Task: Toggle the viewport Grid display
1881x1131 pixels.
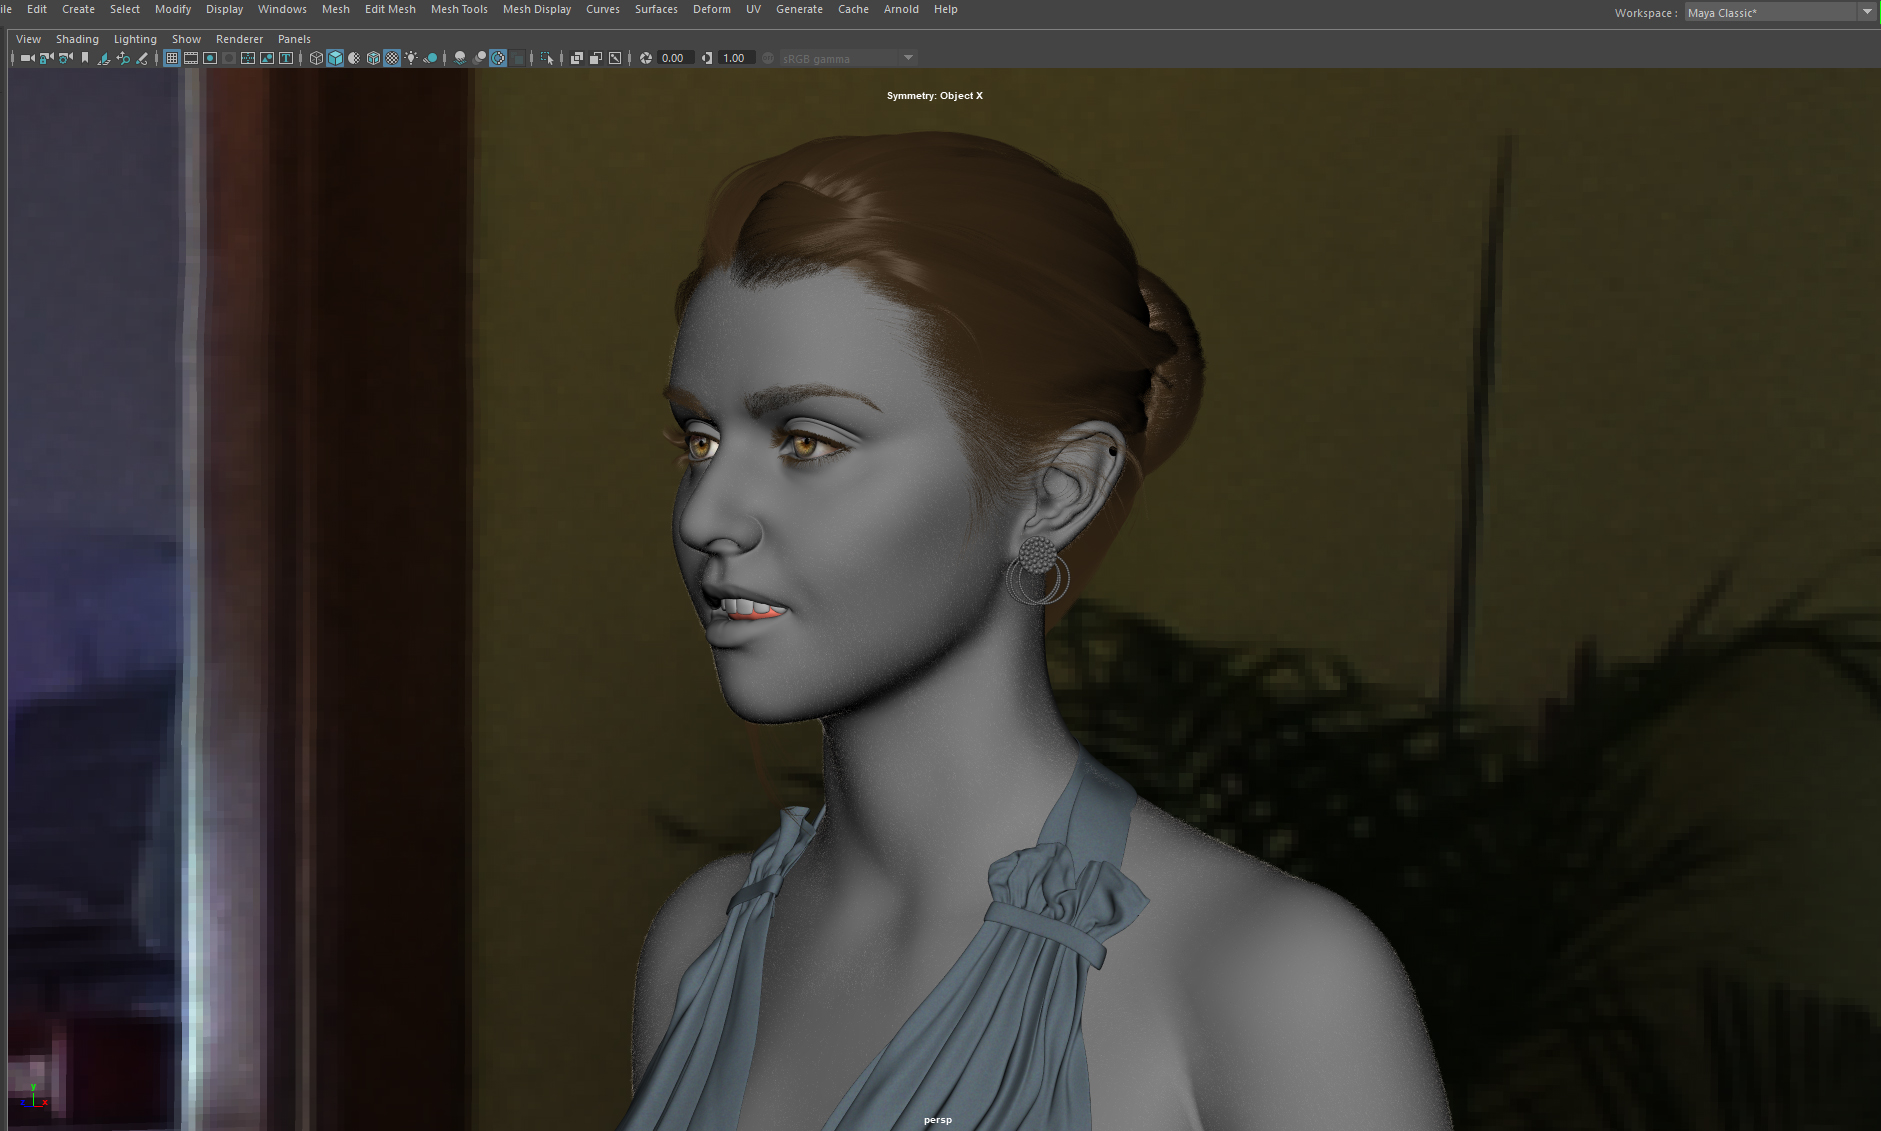Action: coord(172,58)
